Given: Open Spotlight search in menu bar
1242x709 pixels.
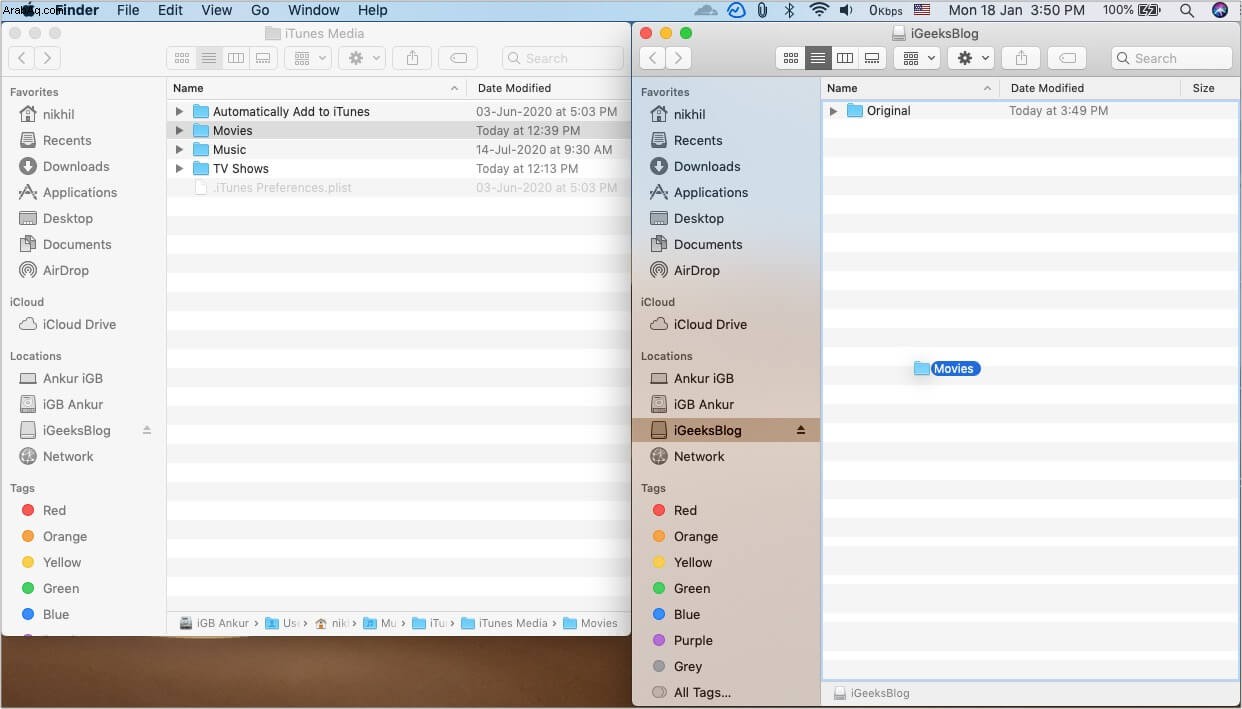Looking at the screenshot, I should click(x=1187, y=10).
